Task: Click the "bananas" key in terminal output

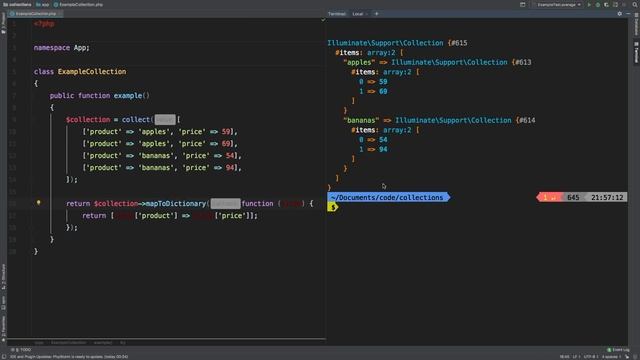Action: 361,120
